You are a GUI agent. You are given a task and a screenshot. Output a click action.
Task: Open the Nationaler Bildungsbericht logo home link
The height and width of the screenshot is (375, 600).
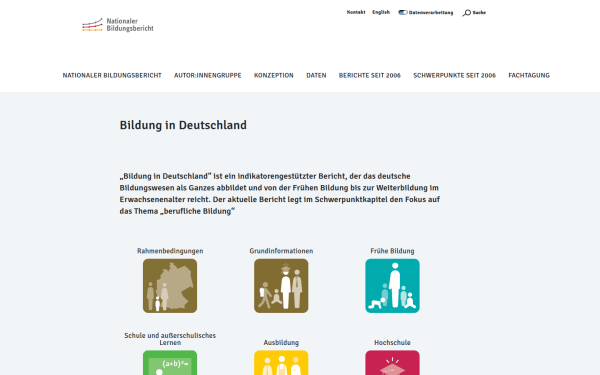pyautogui.click(x=118, y=25)
